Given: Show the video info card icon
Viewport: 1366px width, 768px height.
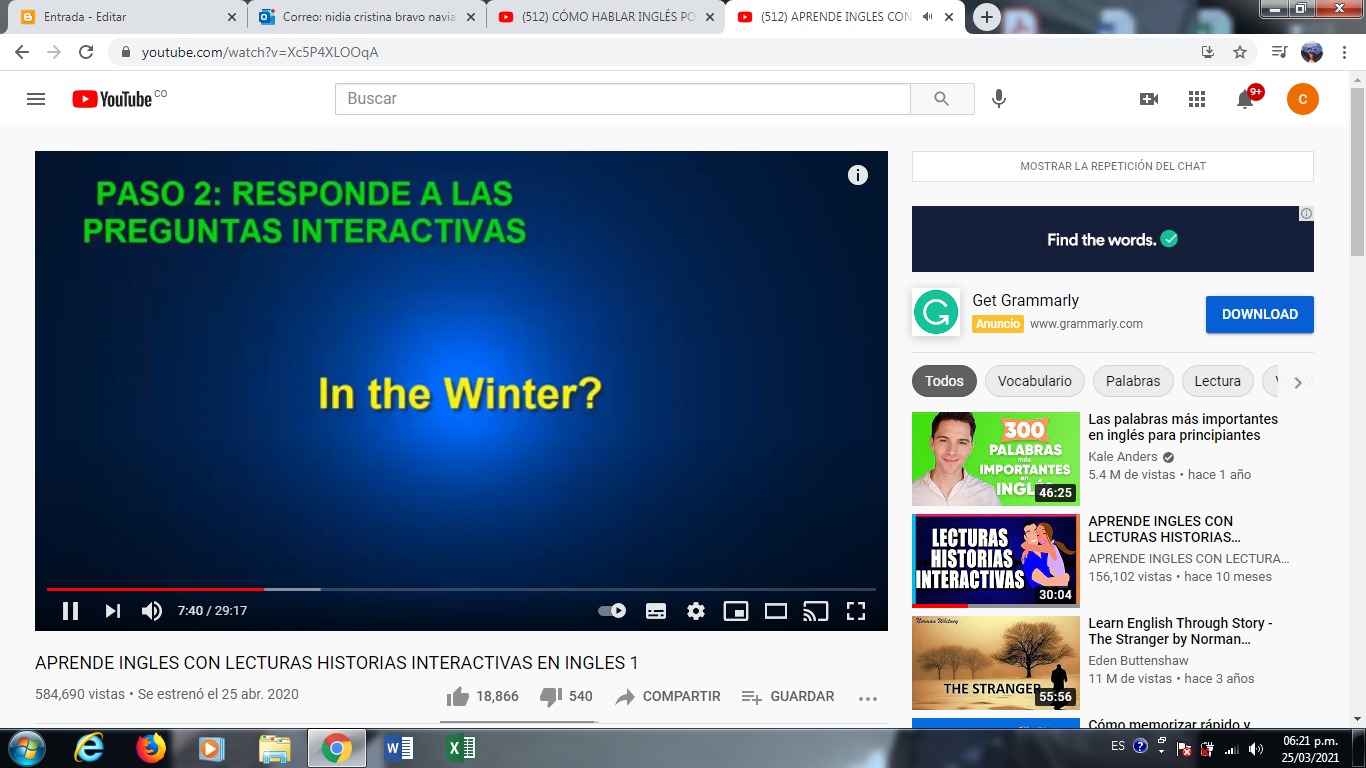Looking at the screenshot, I should 858,175.
